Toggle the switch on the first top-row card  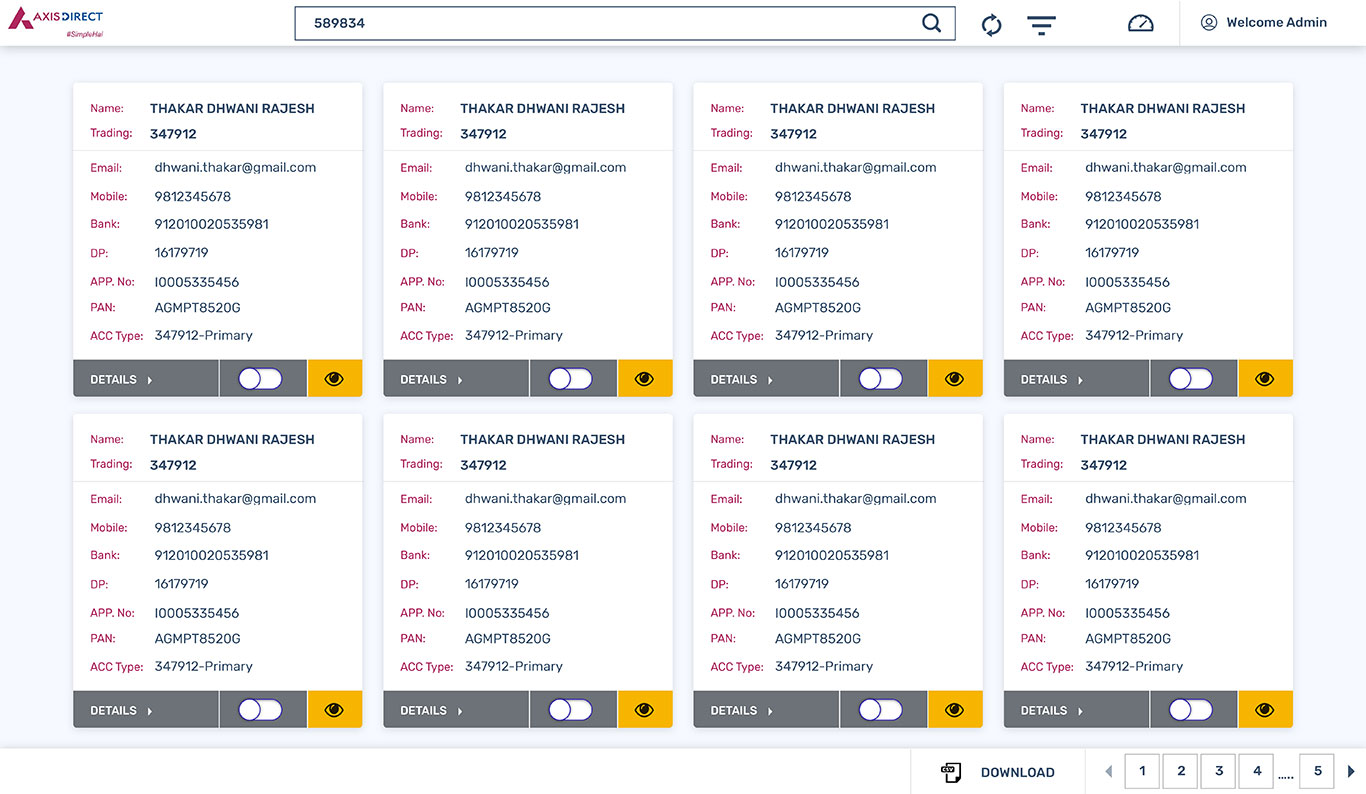tap(260, 379)
